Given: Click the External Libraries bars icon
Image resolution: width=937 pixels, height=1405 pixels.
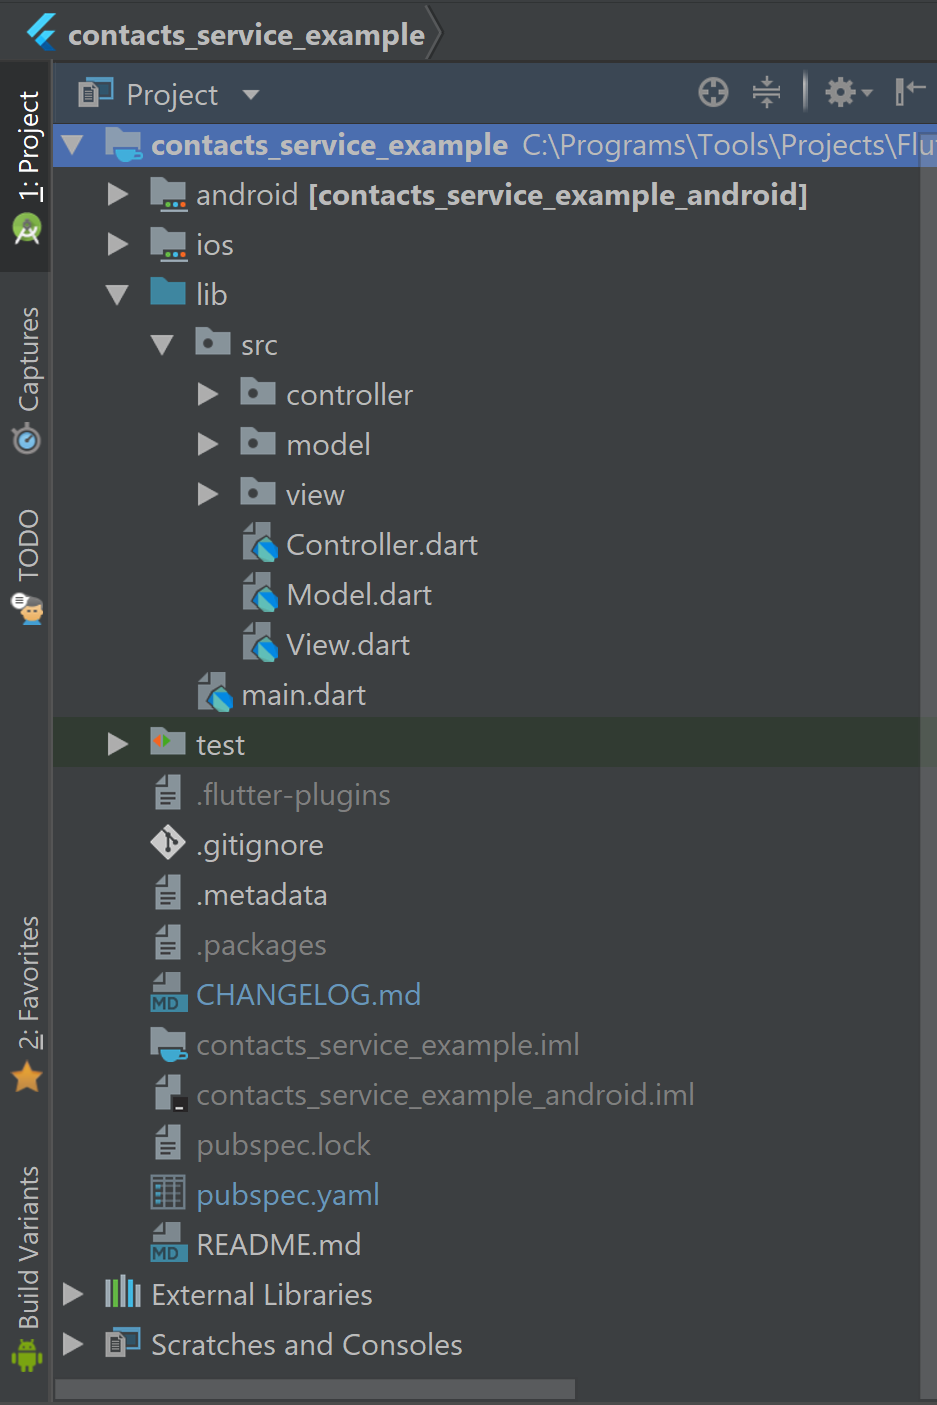Looking at the screenshot, I should click(123, 1293).
